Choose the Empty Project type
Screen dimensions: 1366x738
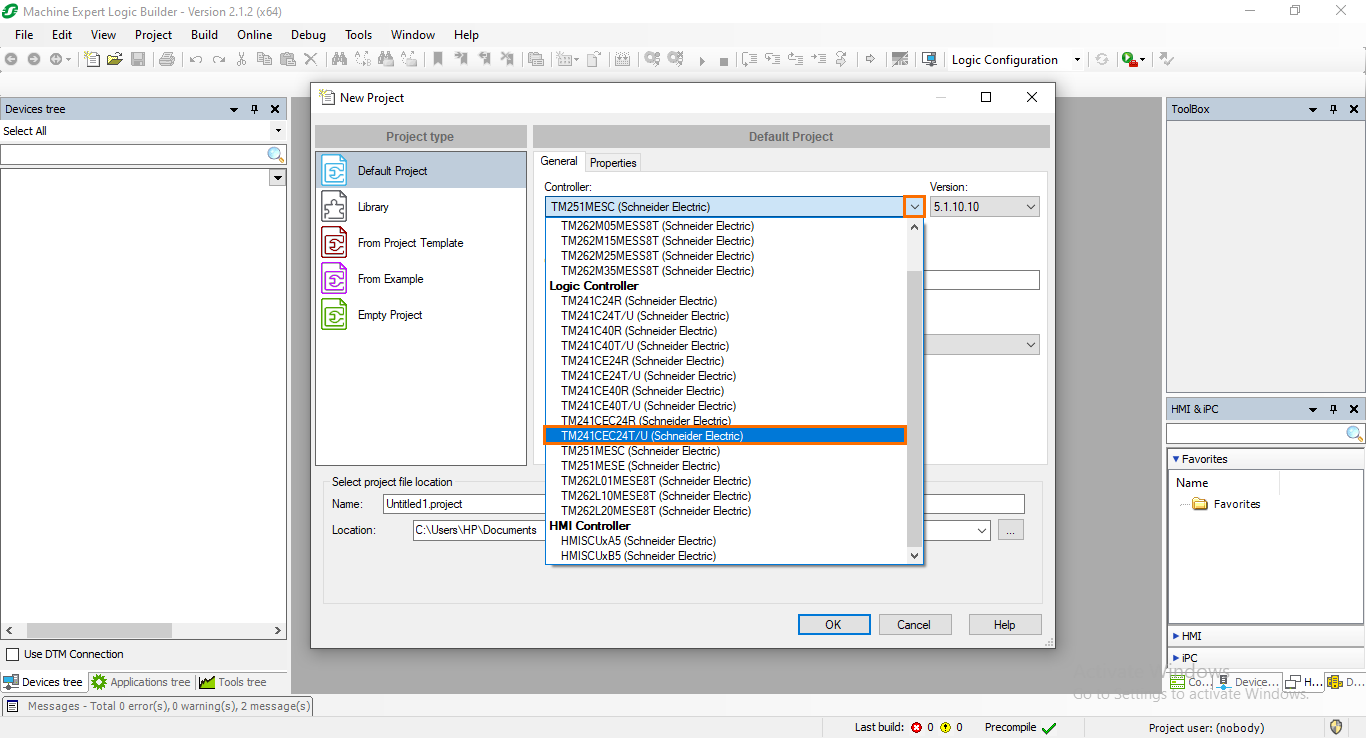(421, 315)
